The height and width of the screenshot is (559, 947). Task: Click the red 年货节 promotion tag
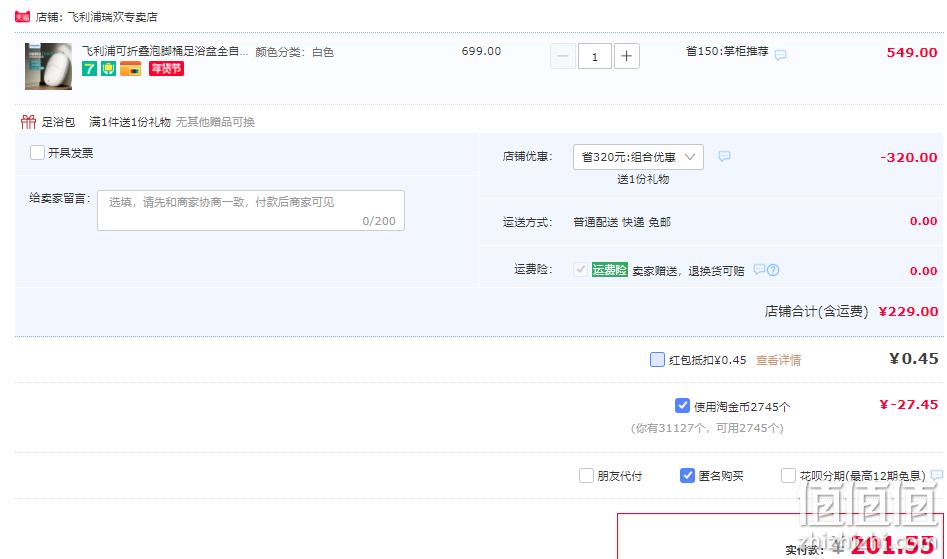point(166,69)
